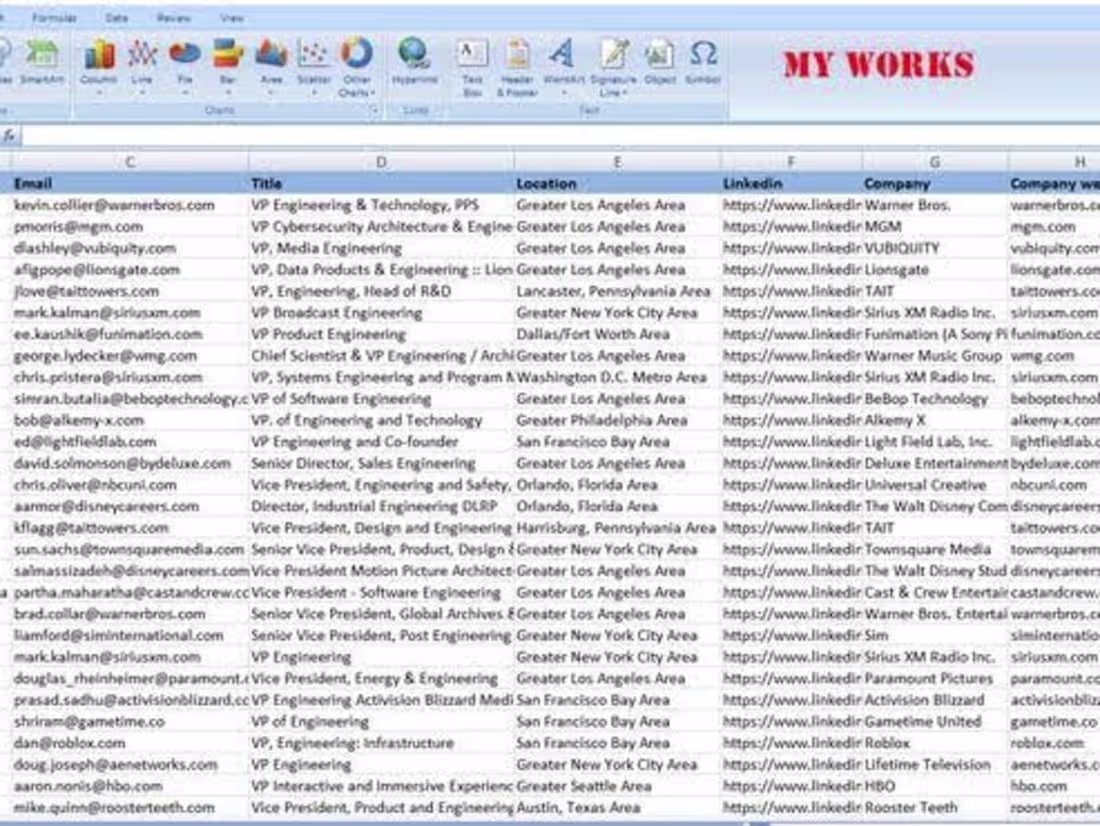Select cell afigpope@lionsgate.com
Viewport: 1100px width, 826px height.
[130, 269]
